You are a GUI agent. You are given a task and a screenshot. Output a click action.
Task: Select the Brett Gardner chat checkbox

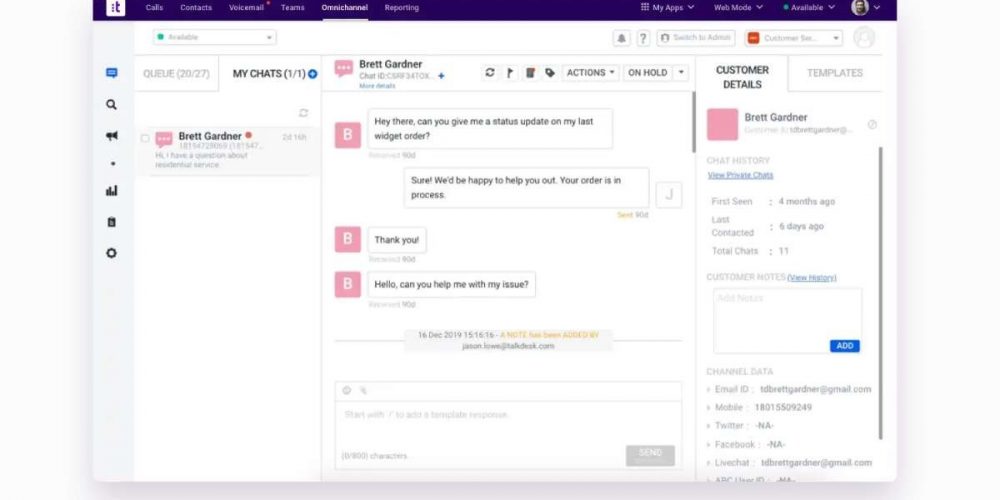[145, 138]
